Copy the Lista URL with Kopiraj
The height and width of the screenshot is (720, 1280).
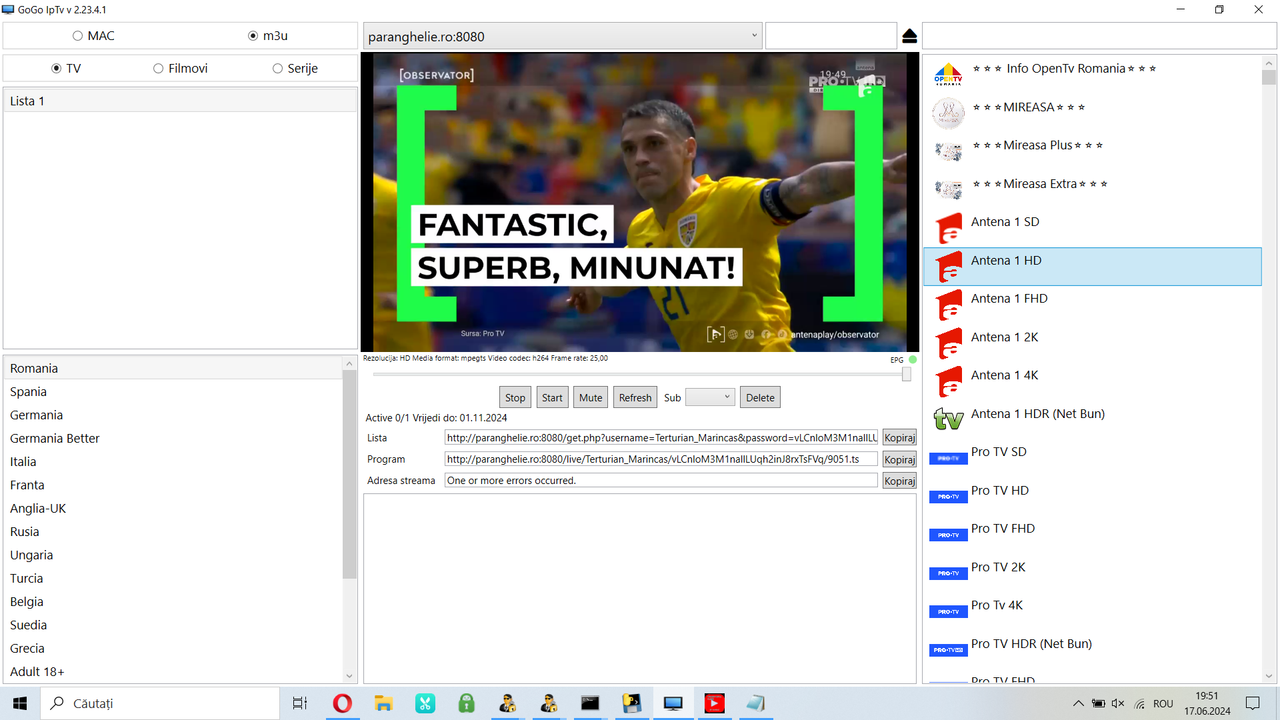(899, 438)
